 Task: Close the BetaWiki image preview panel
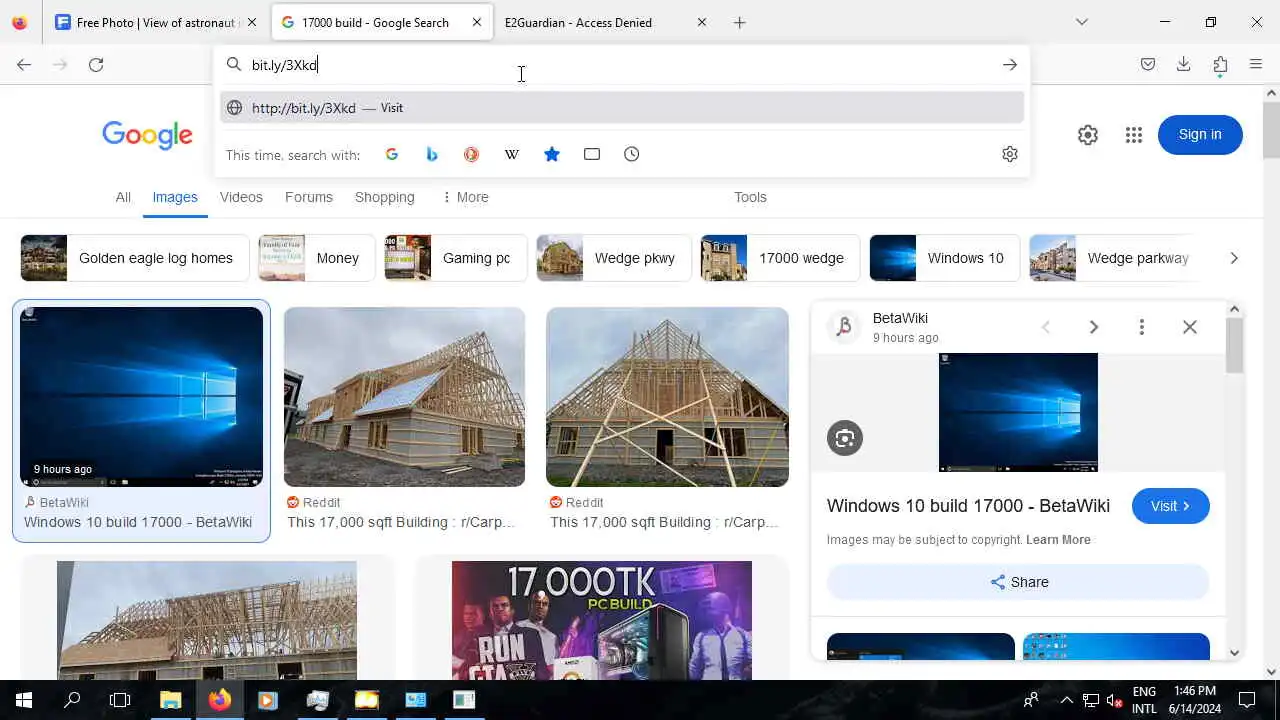click(x=1190, y=327)
